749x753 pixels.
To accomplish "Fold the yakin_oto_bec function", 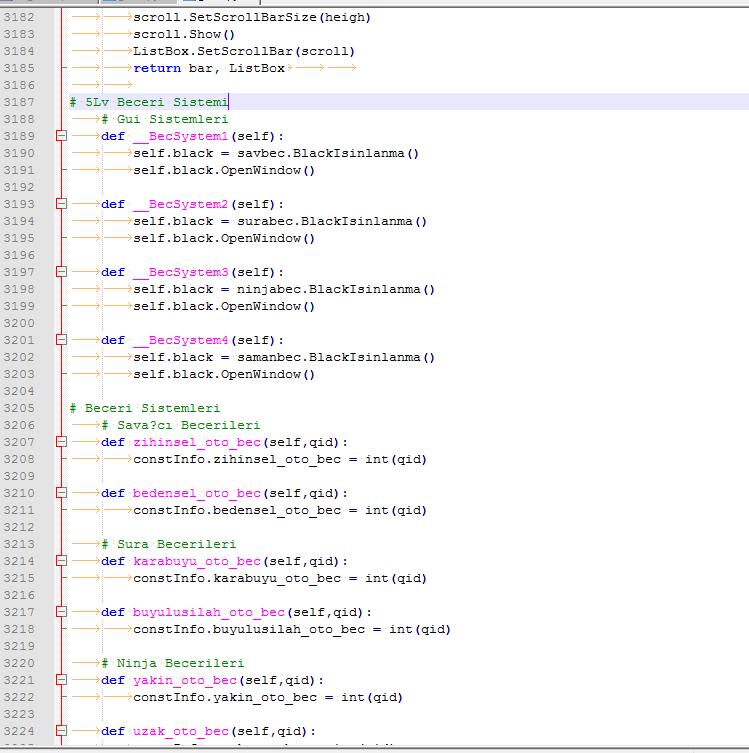I will pyautogui.click(x=61, y=680).
